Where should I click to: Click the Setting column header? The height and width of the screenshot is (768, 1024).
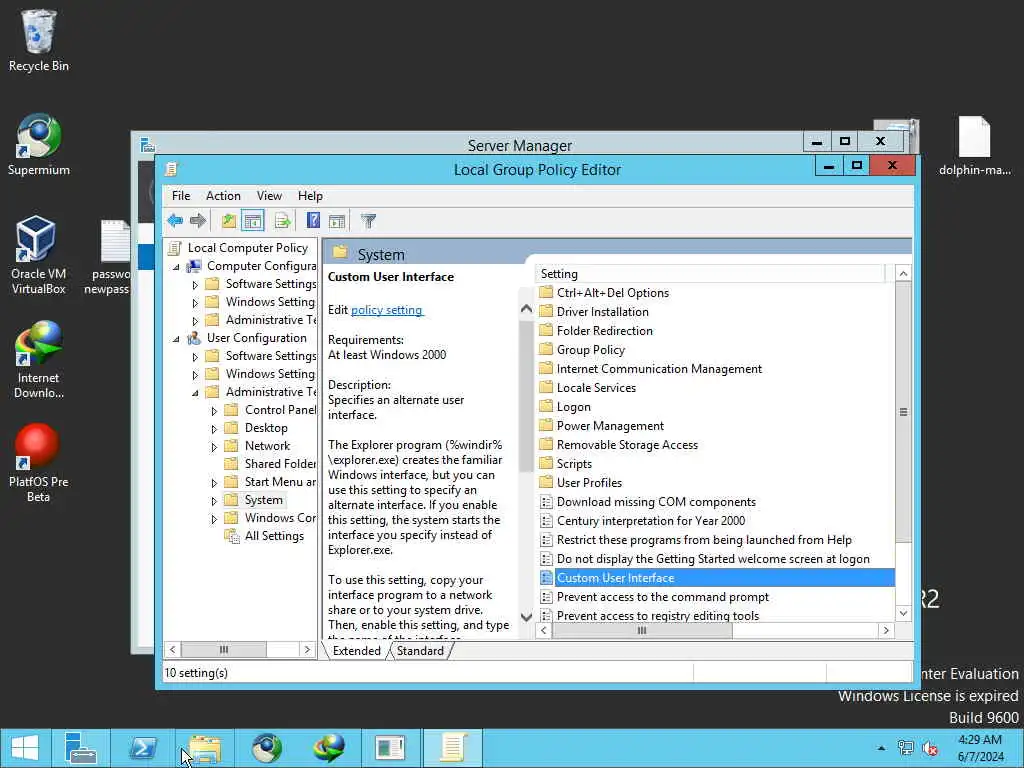[709, 274]
